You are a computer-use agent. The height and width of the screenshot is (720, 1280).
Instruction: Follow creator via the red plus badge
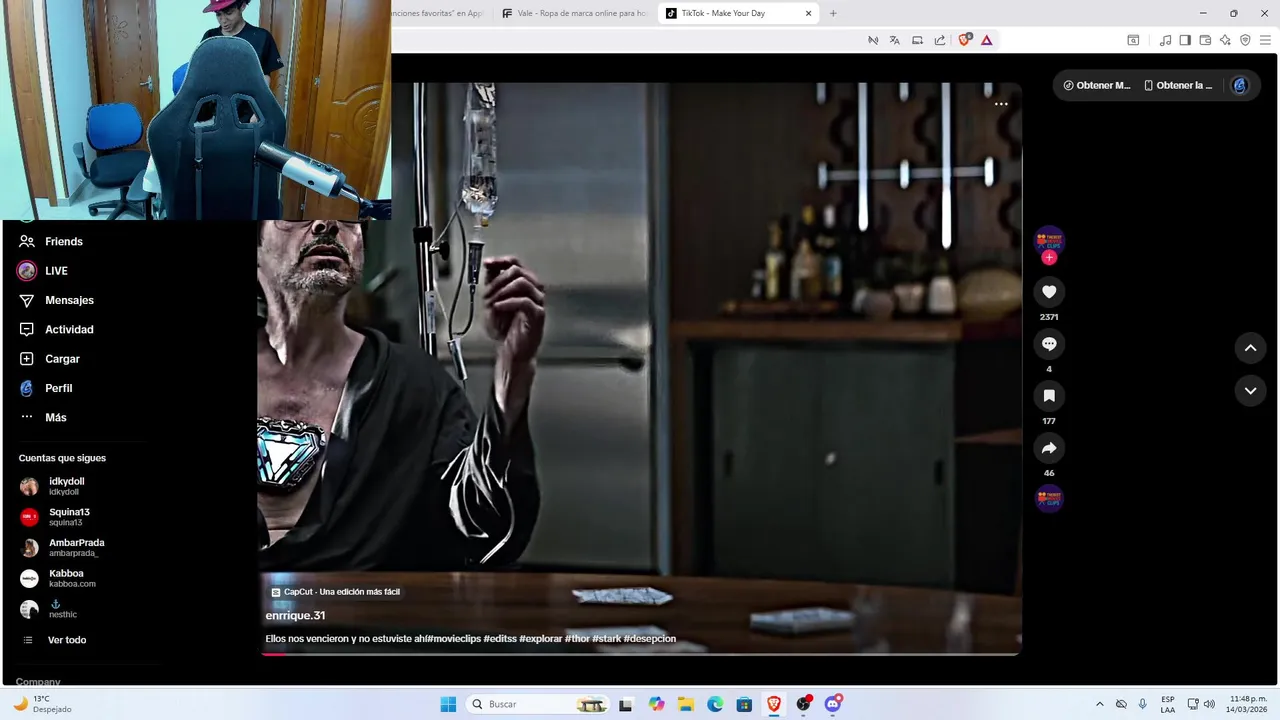click(1049, 258)
